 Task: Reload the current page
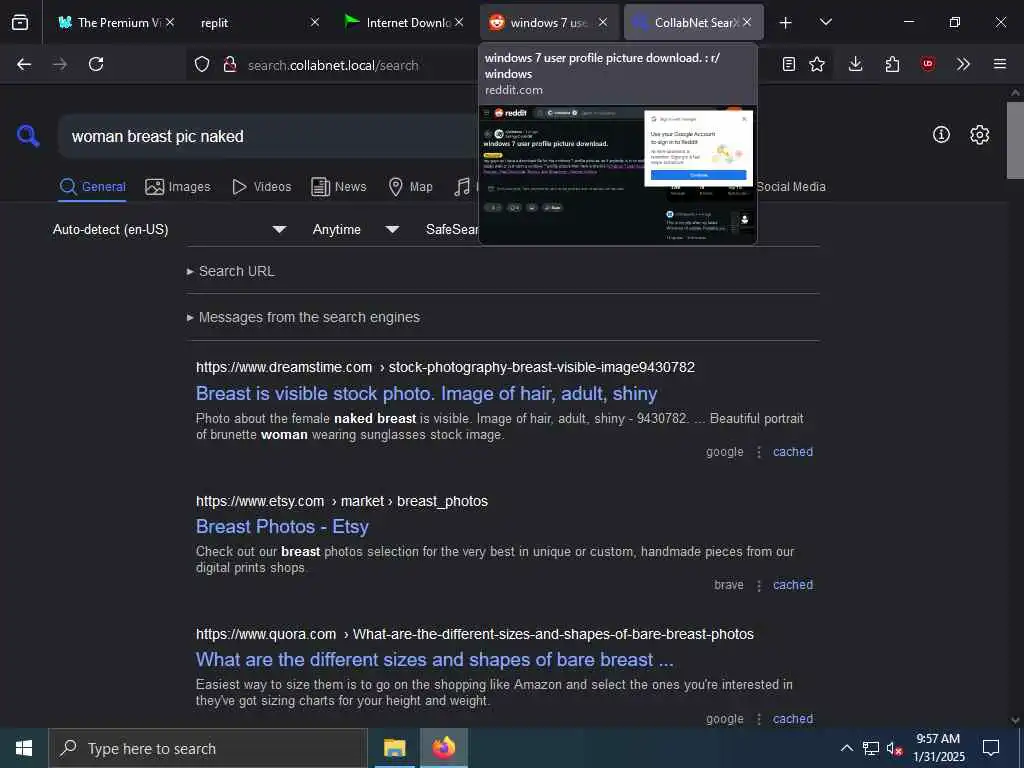click(x=96, y=64)
